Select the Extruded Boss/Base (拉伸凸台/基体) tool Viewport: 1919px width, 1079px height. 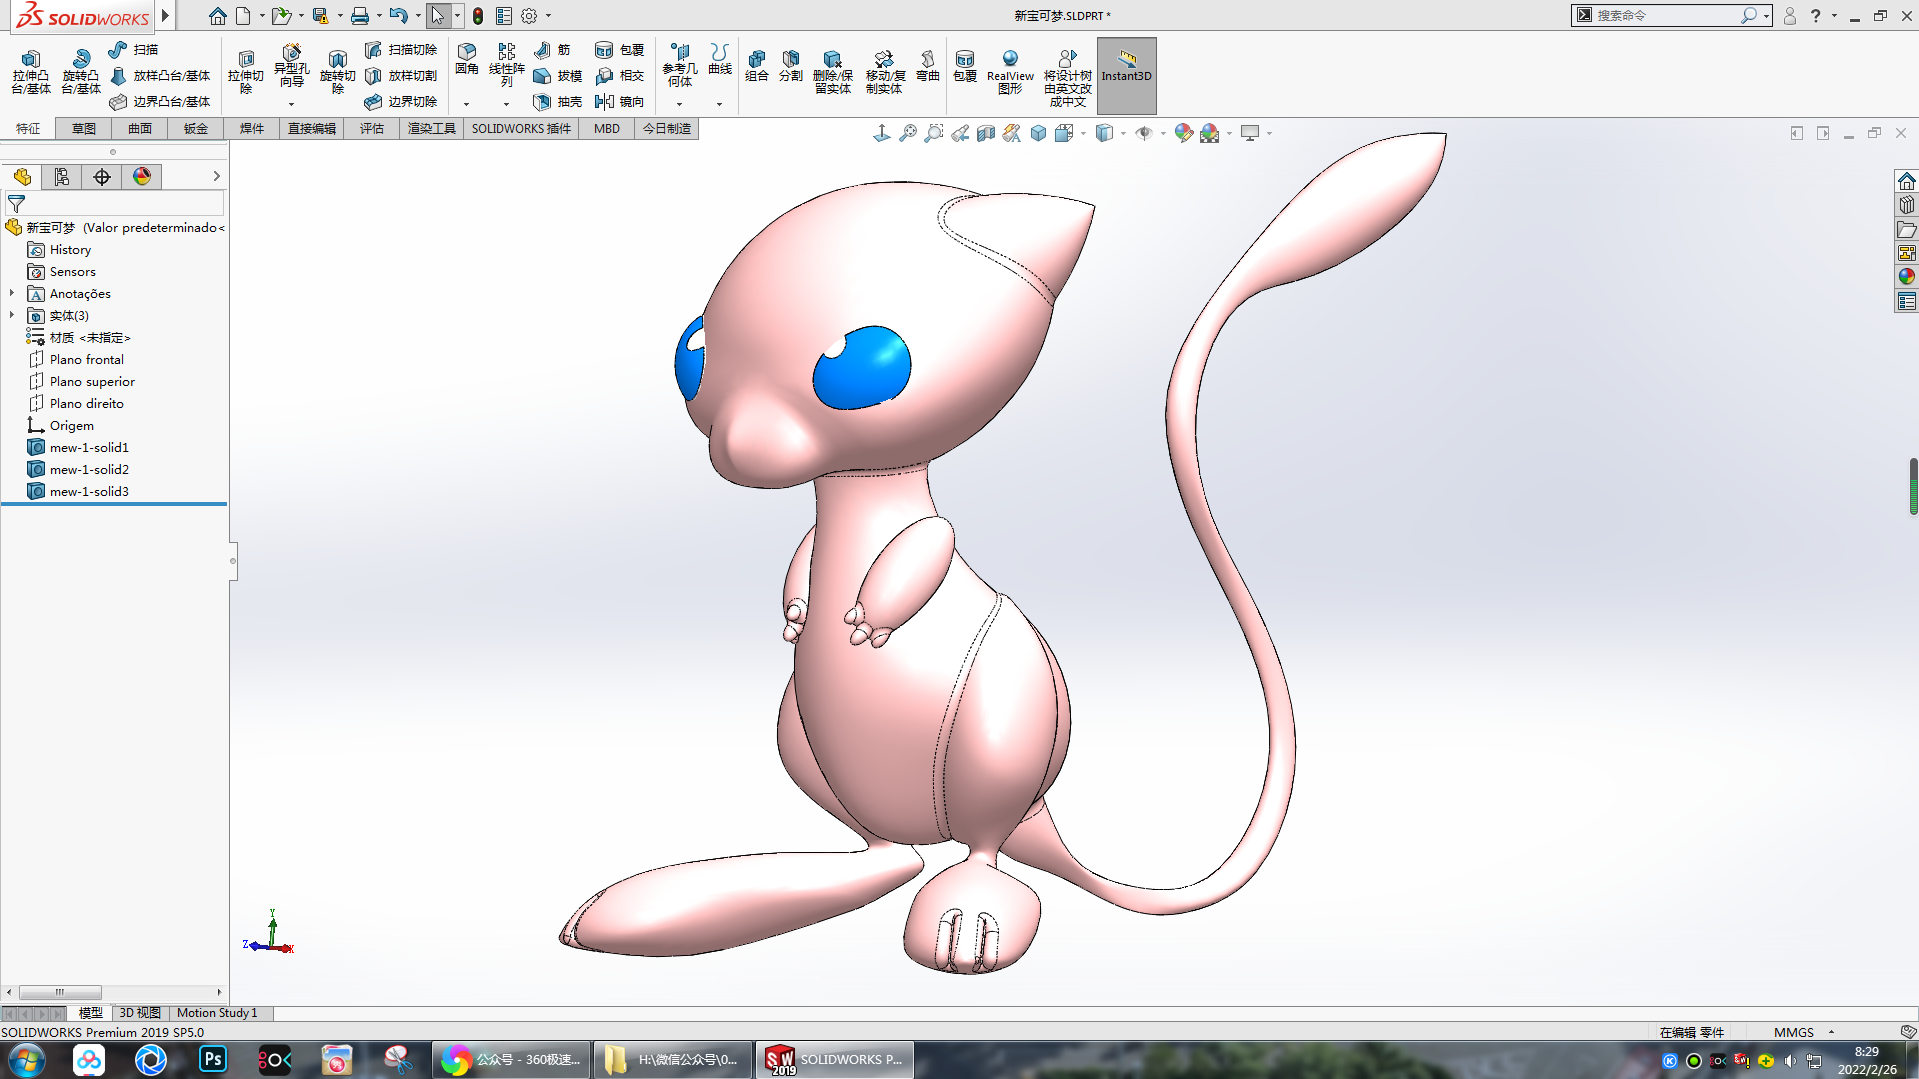31,71
